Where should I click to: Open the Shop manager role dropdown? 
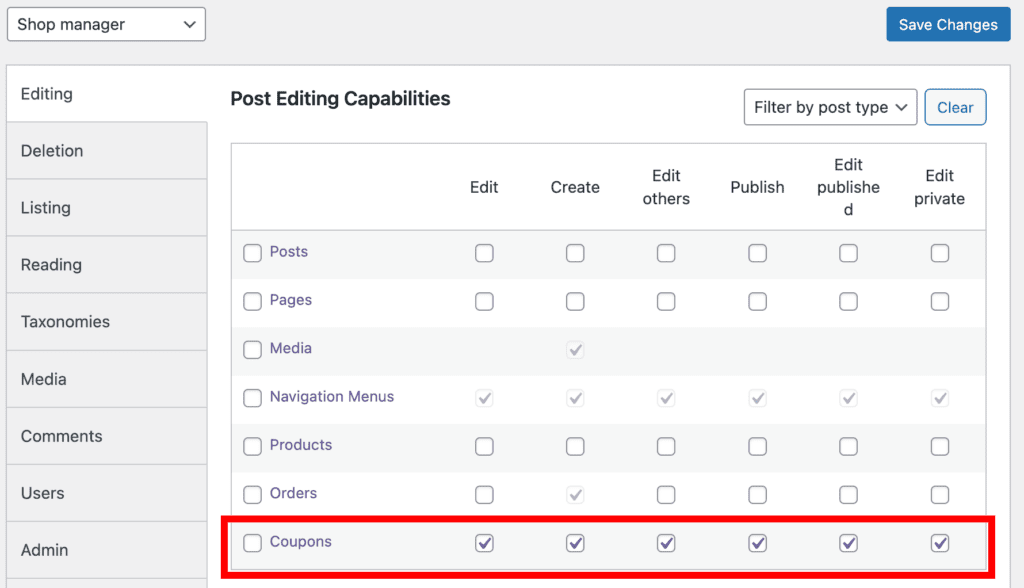(106, 25)
